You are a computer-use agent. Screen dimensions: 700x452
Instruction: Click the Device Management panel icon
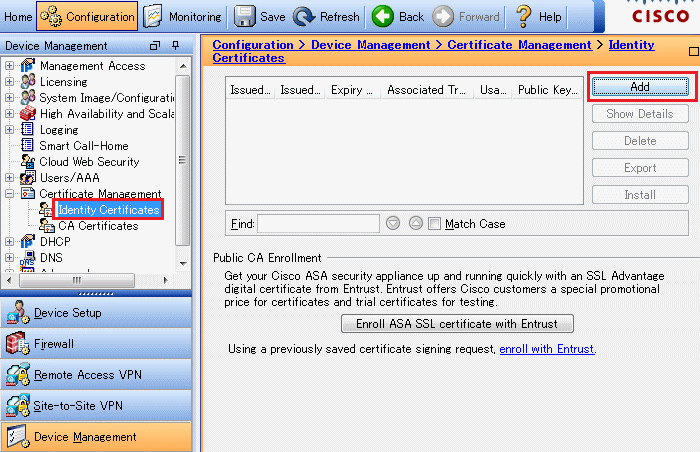[x=18, y=436]
